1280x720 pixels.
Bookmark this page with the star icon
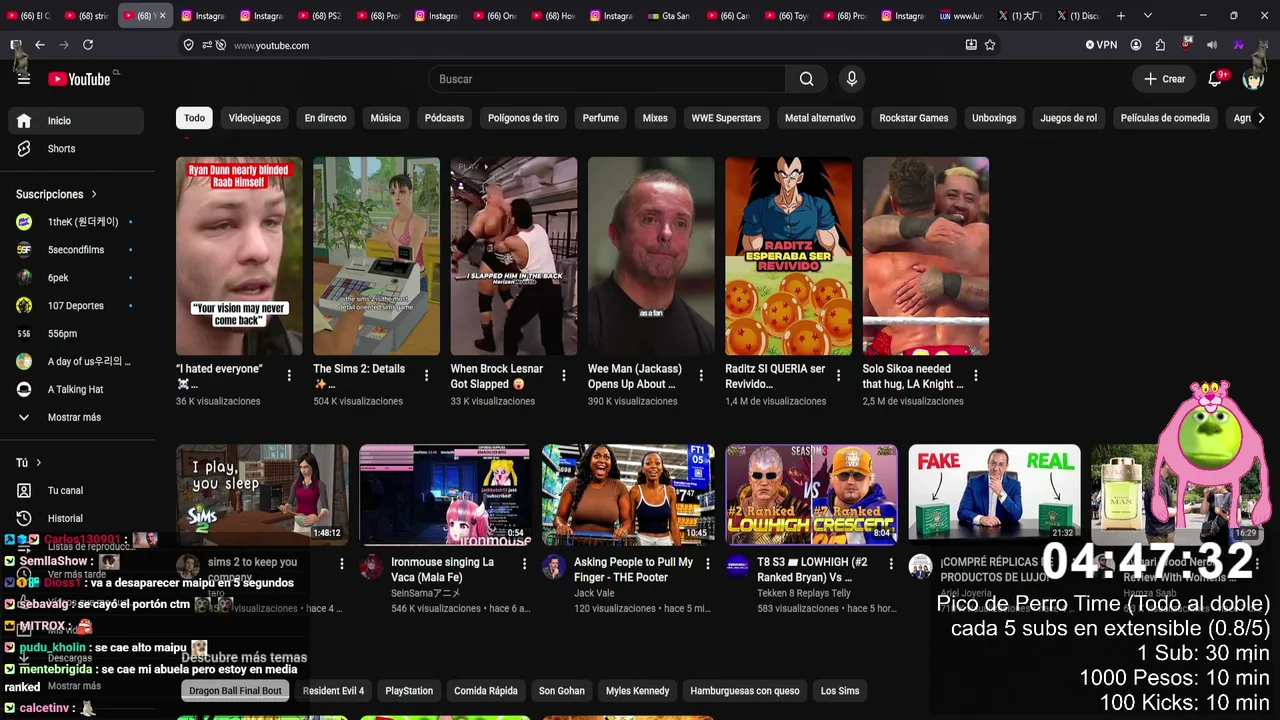tap(990, 45)
